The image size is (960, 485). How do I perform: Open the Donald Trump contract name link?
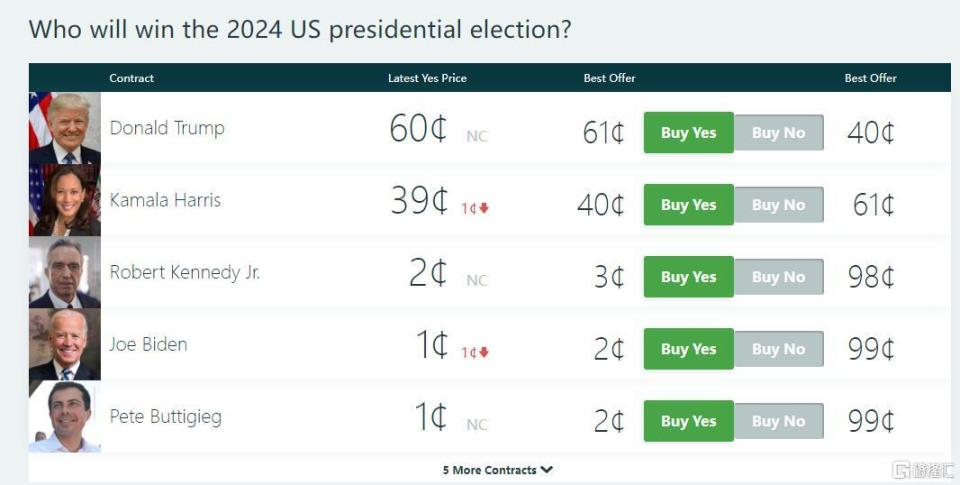[x=167, y=128]
